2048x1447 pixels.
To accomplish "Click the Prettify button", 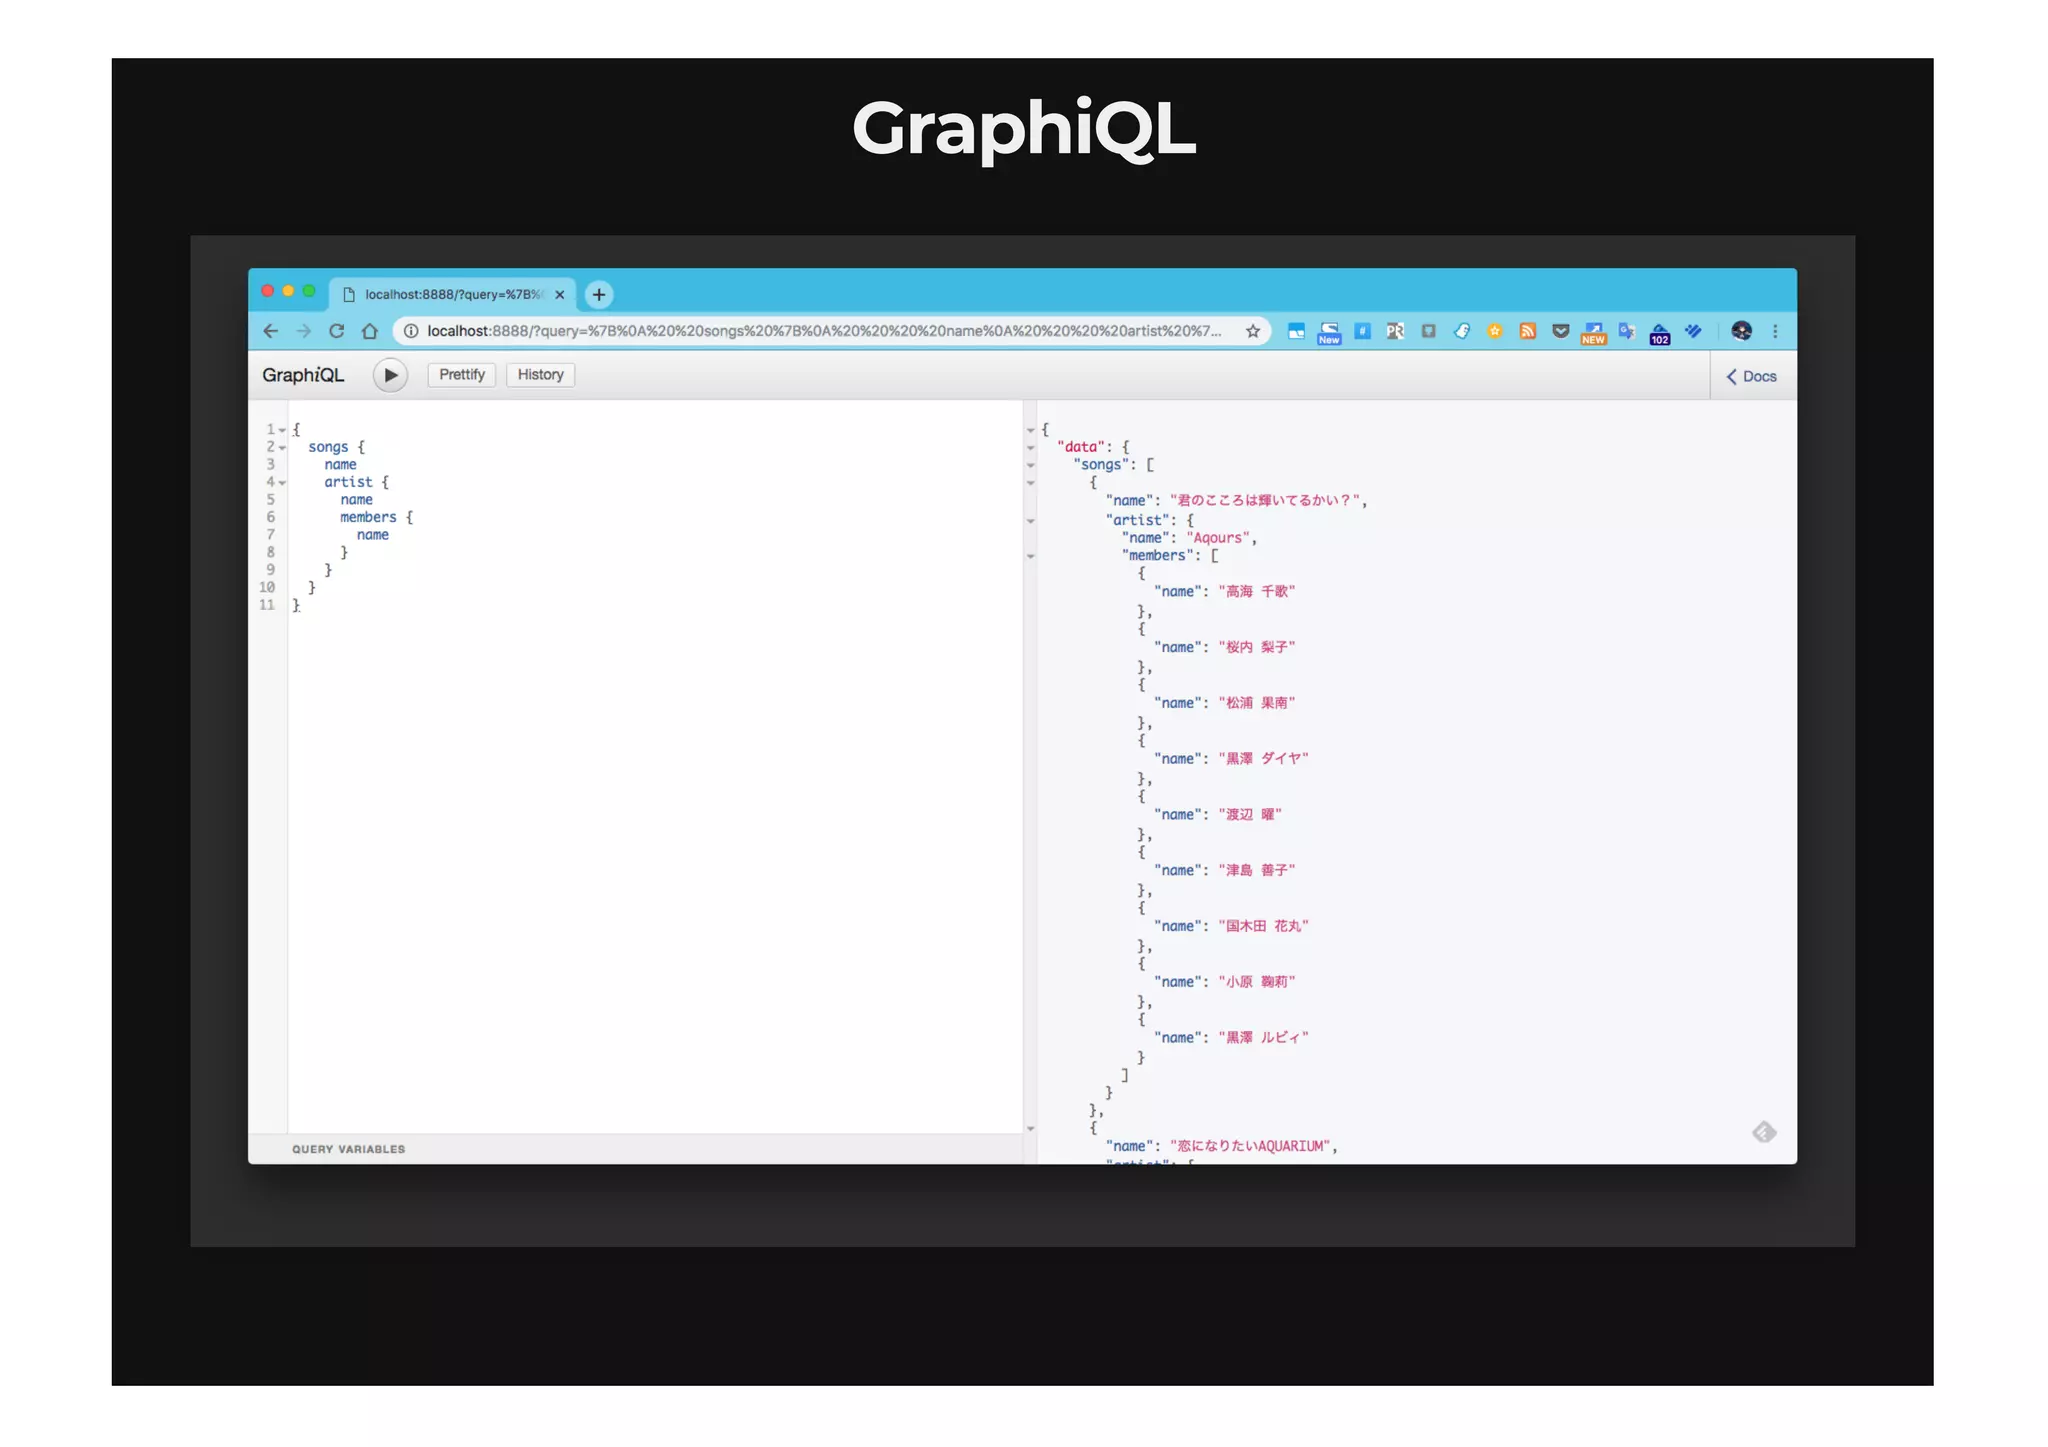I will (x=461, y=375).
